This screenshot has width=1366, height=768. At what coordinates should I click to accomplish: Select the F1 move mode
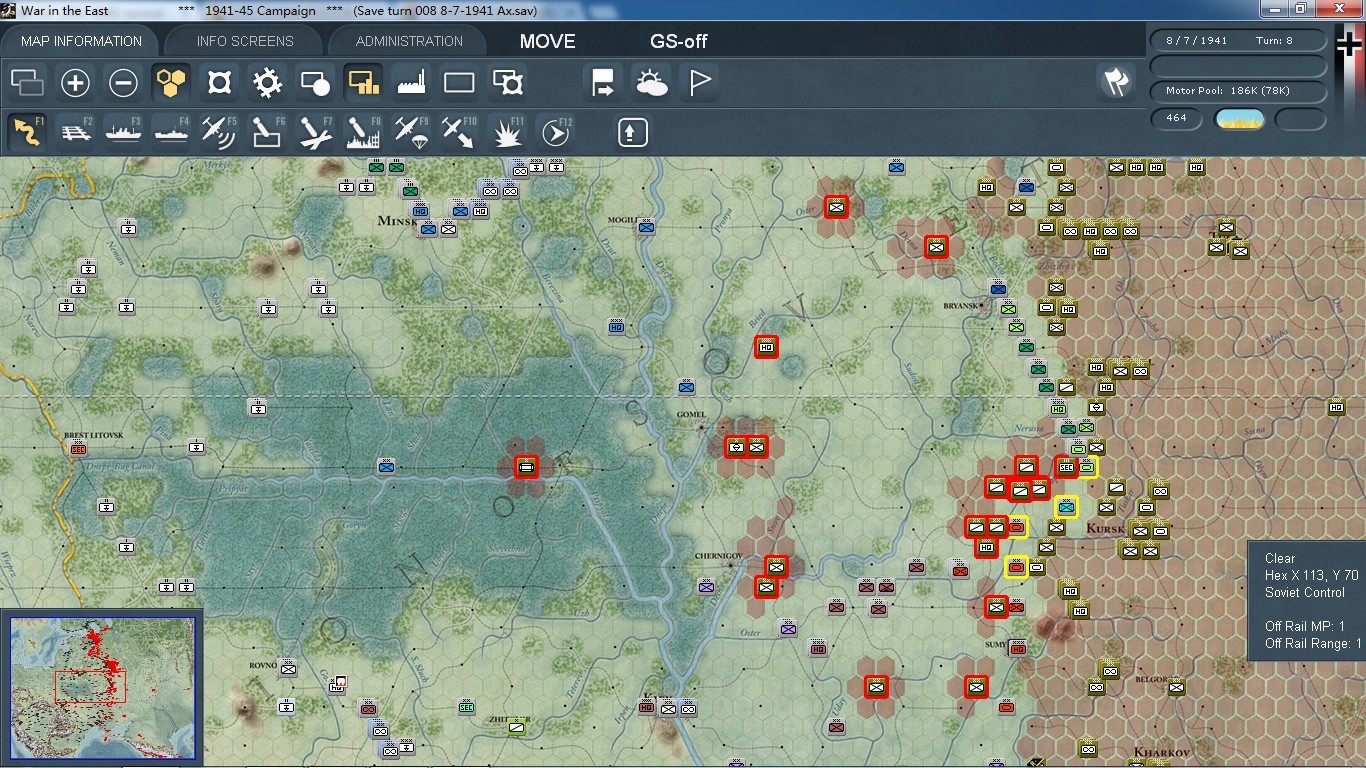pos(27,132)
